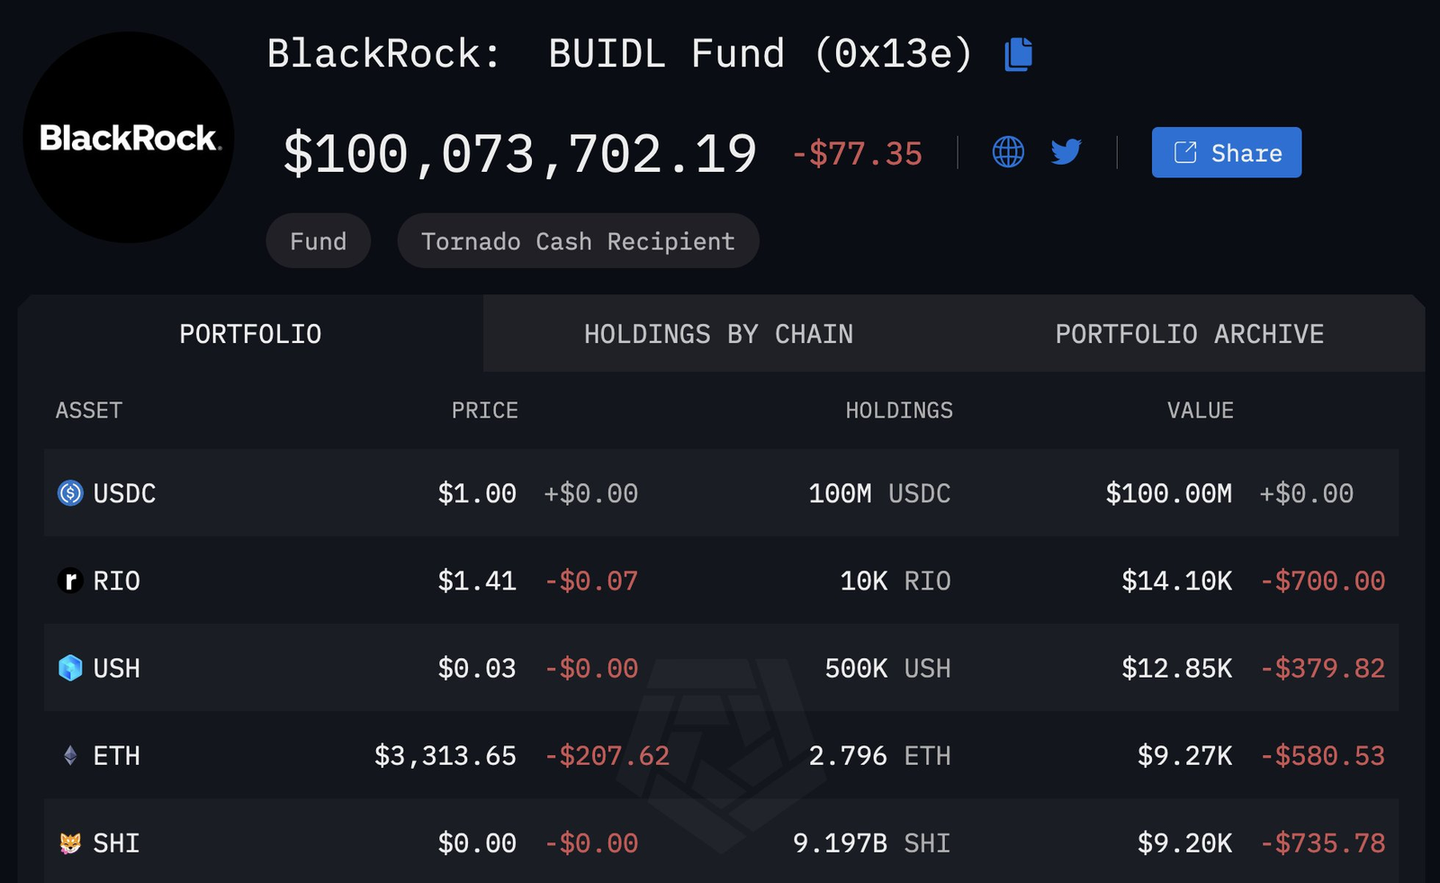Sort by the Value column header
Viewport: 1440px width, 883px height.
click(1200, 411)
